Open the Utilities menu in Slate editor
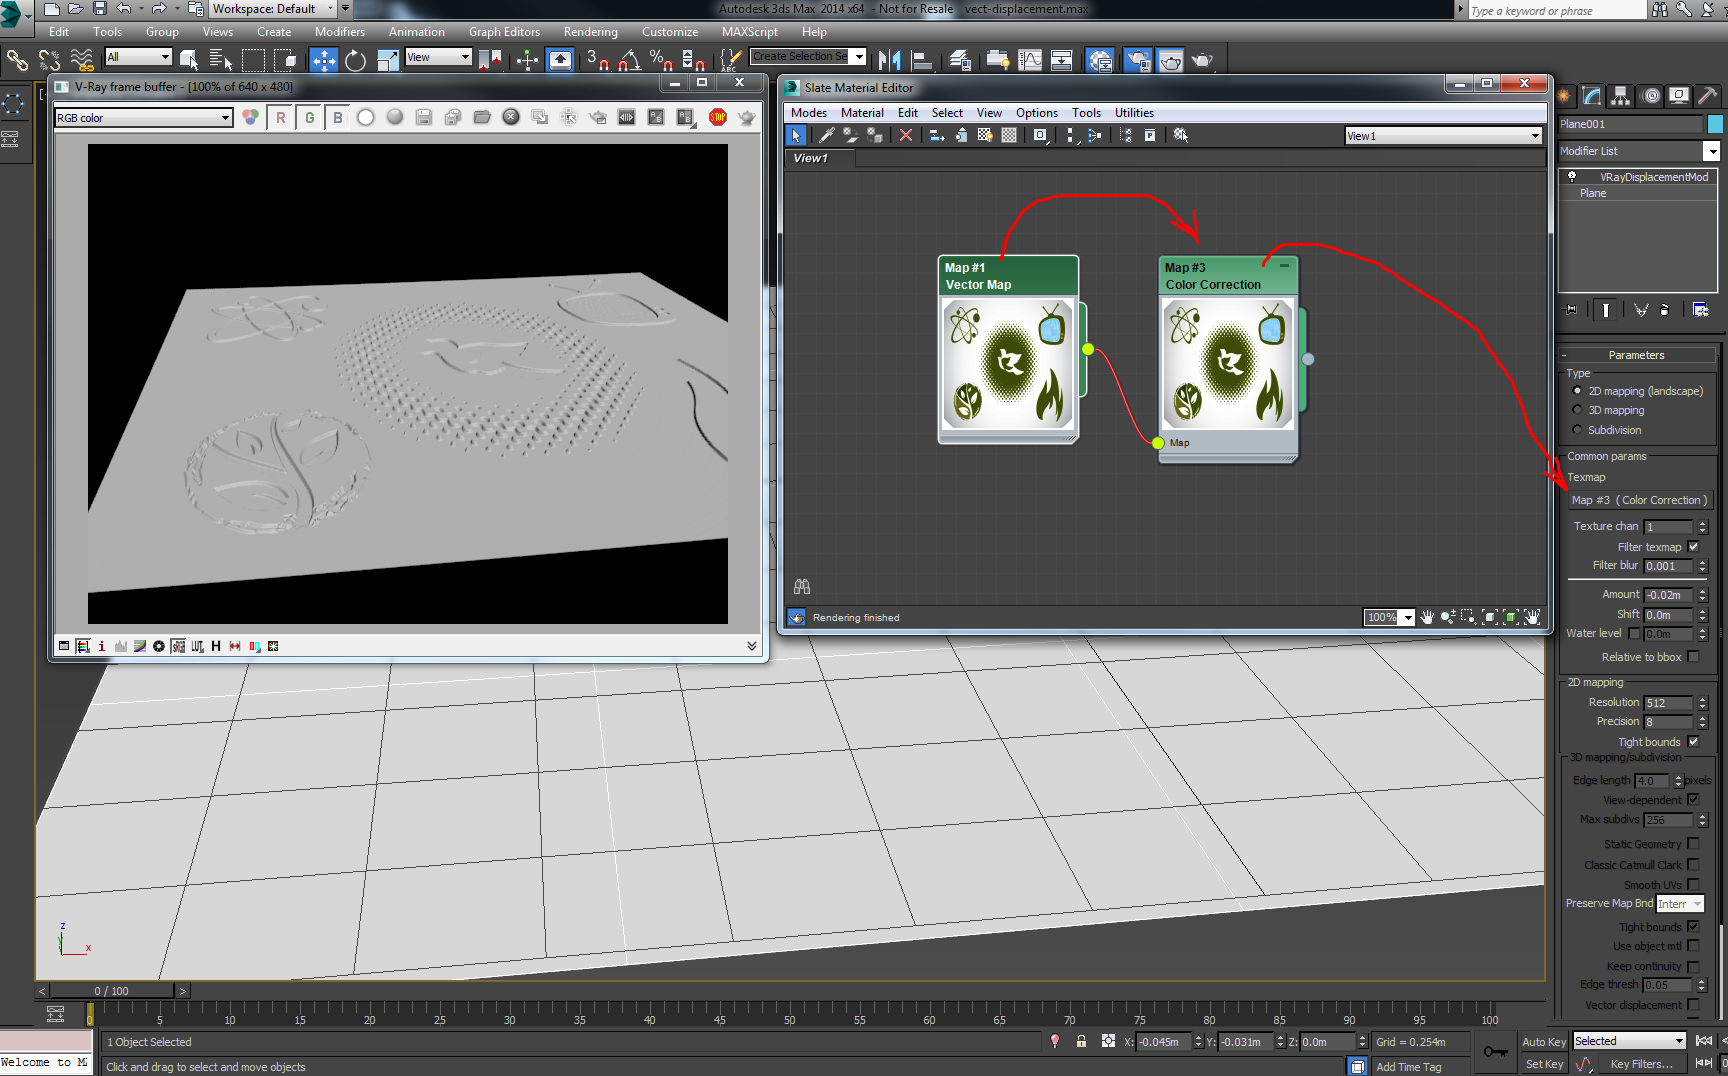This screenshot has height=1076, width=1728. tap(1134, 113)
